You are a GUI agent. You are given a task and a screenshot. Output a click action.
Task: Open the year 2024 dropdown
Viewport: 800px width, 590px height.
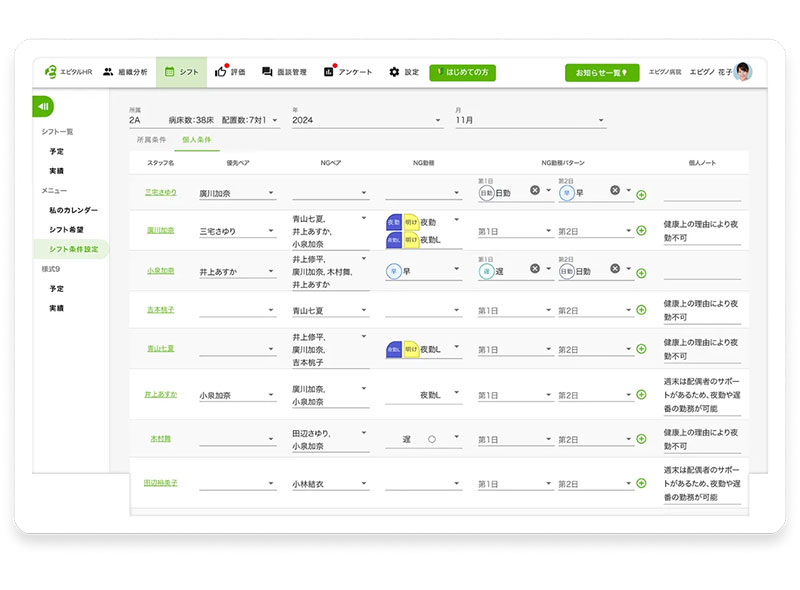[367, 120]
